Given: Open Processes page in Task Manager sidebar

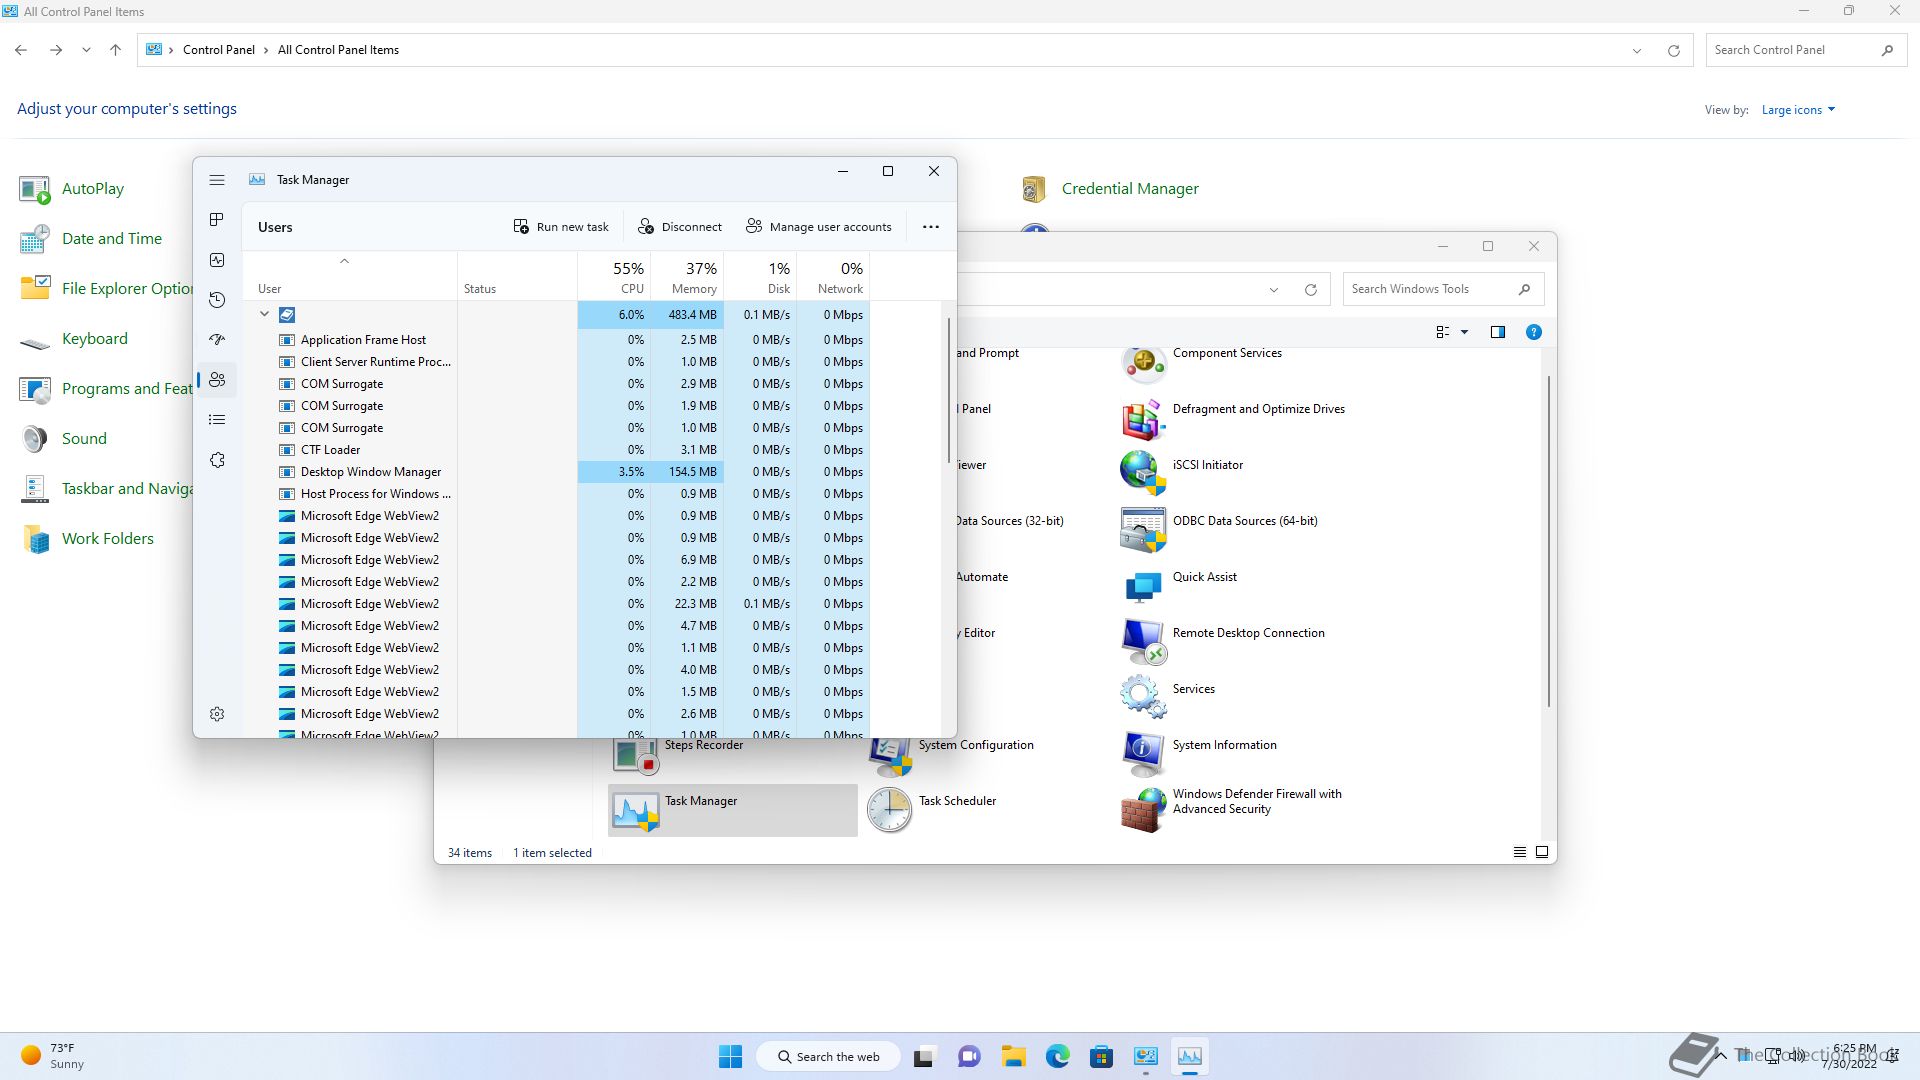Looking at the screenshot, I should click(217, 220).
